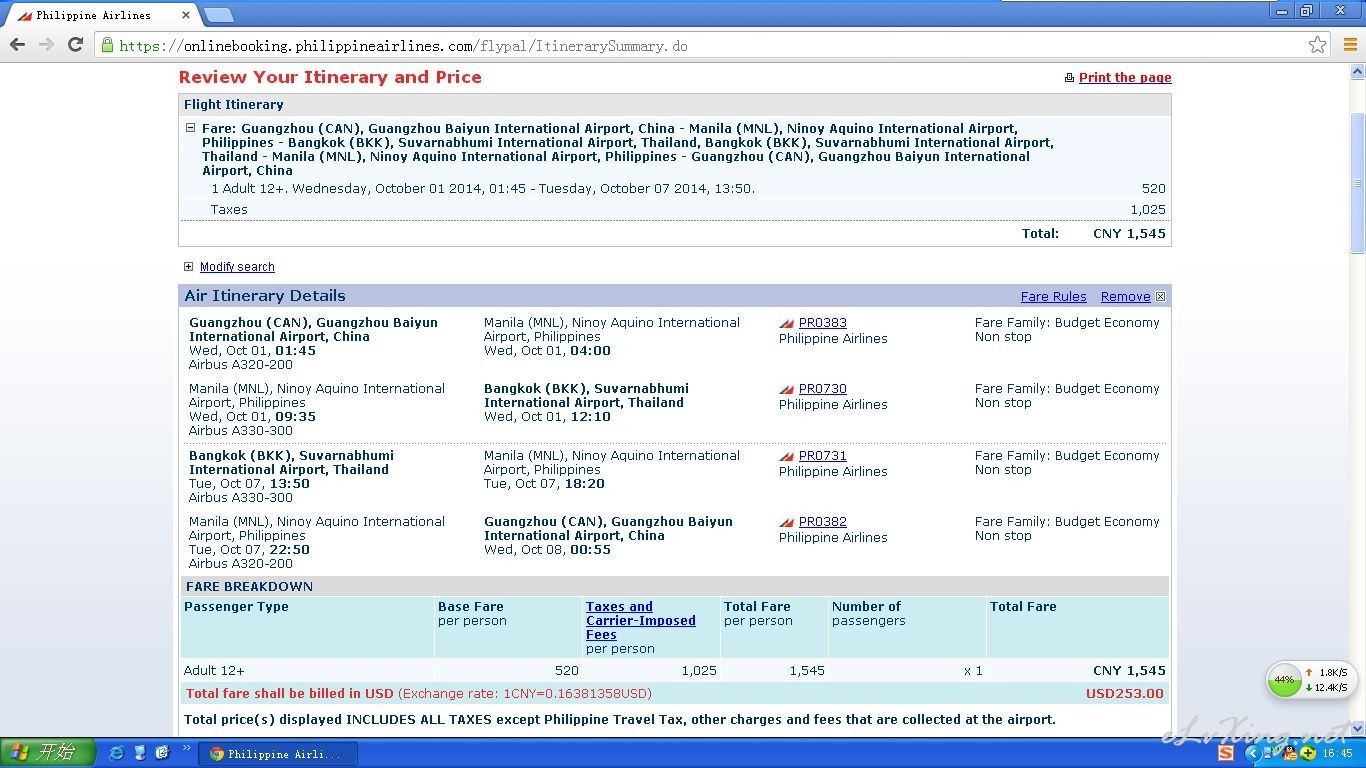Open the Print the page link
1366x768 pixels.
tap(1125, 78)
